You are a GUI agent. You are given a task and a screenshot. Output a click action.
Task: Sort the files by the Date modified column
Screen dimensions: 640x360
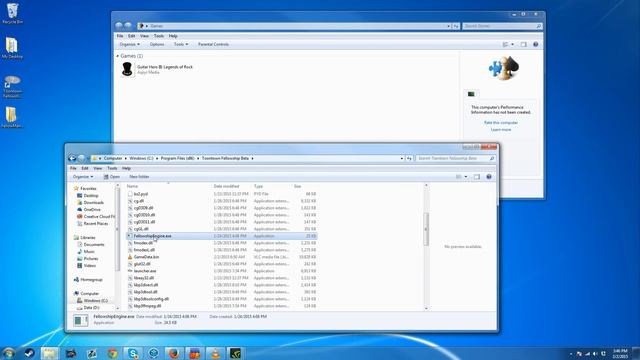(231, 186)
